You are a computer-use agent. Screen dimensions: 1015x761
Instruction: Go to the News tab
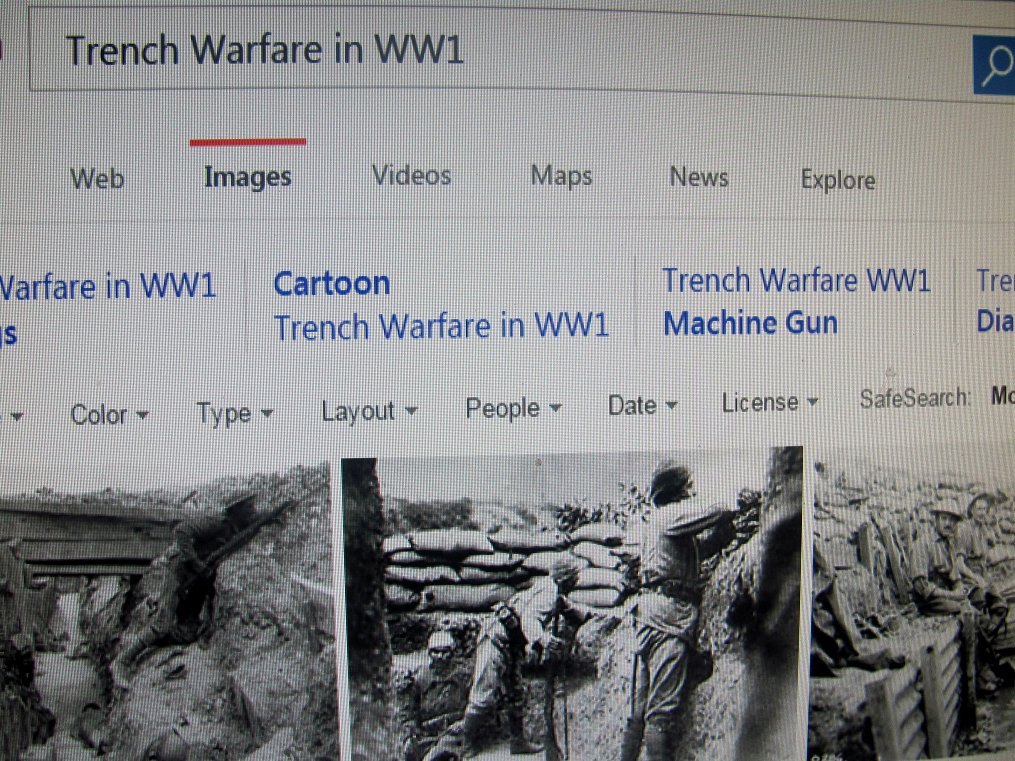click(699, 177)
